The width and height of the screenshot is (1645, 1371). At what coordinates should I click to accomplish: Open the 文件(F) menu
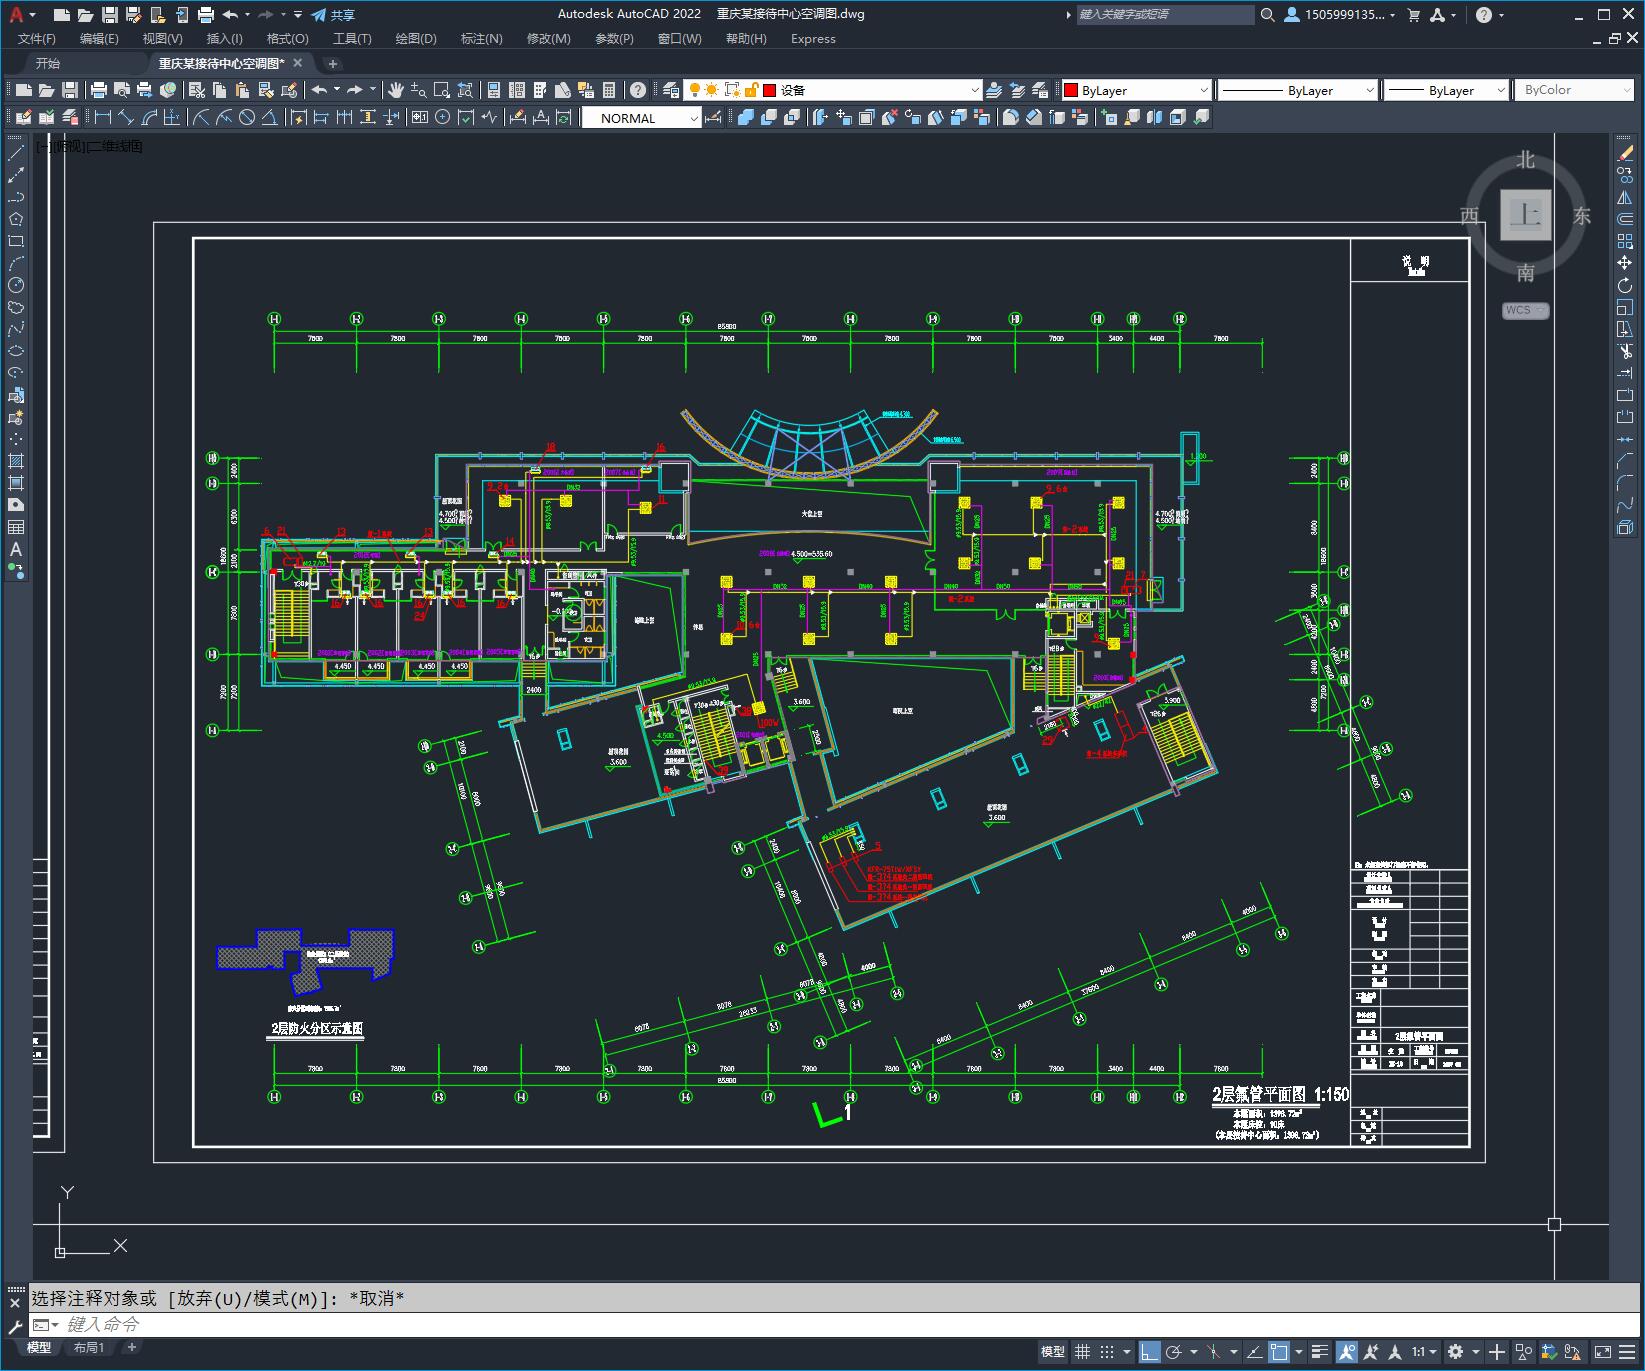click(37, 38)
